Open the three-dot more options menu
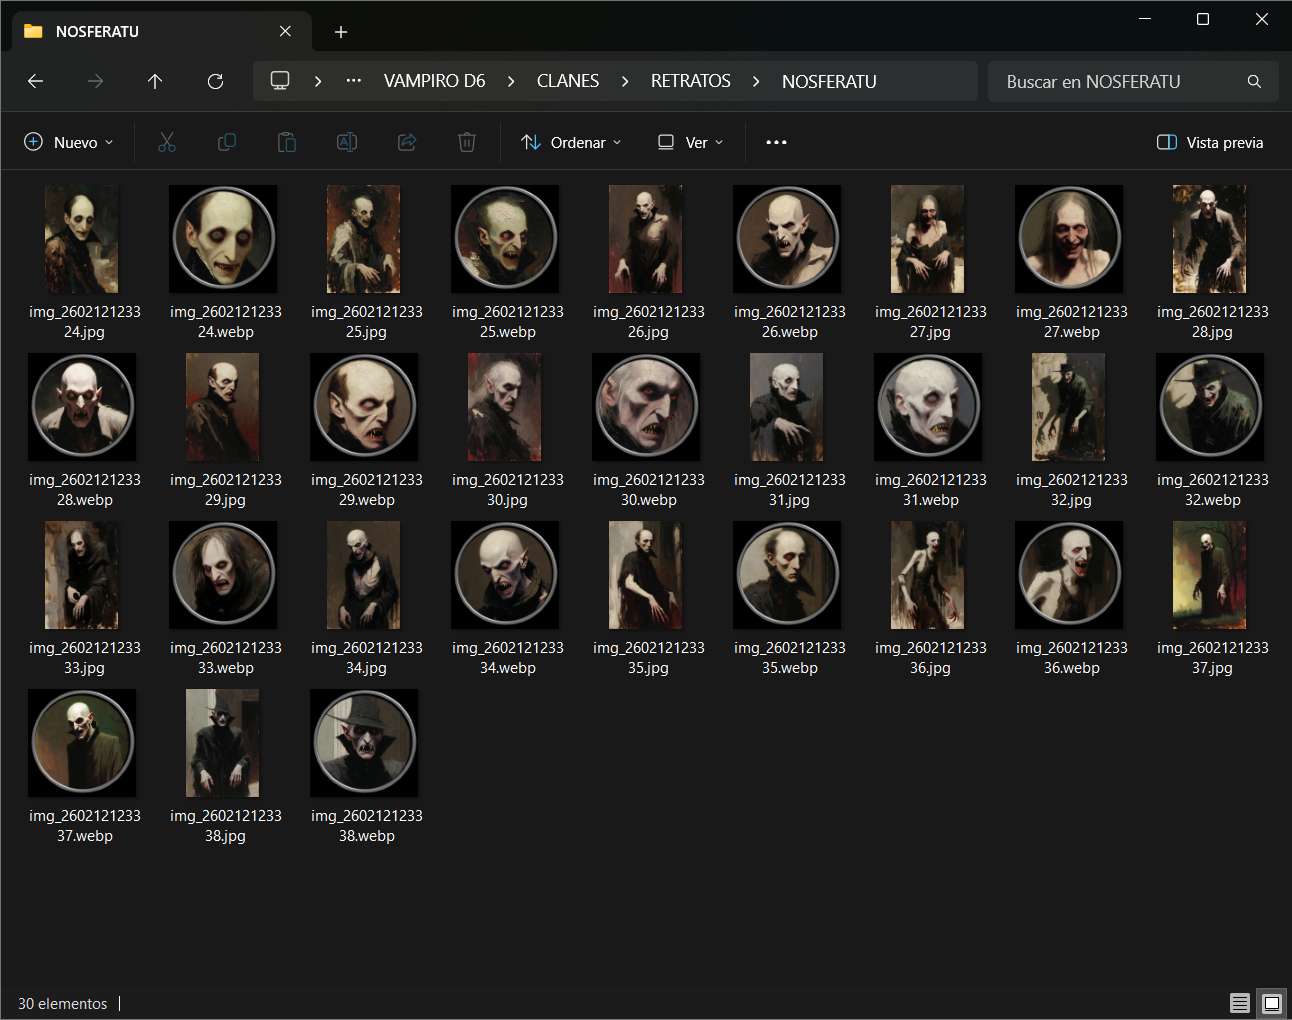The width and height of the screenshot is (1292, 1020). [x=776, y=142]
